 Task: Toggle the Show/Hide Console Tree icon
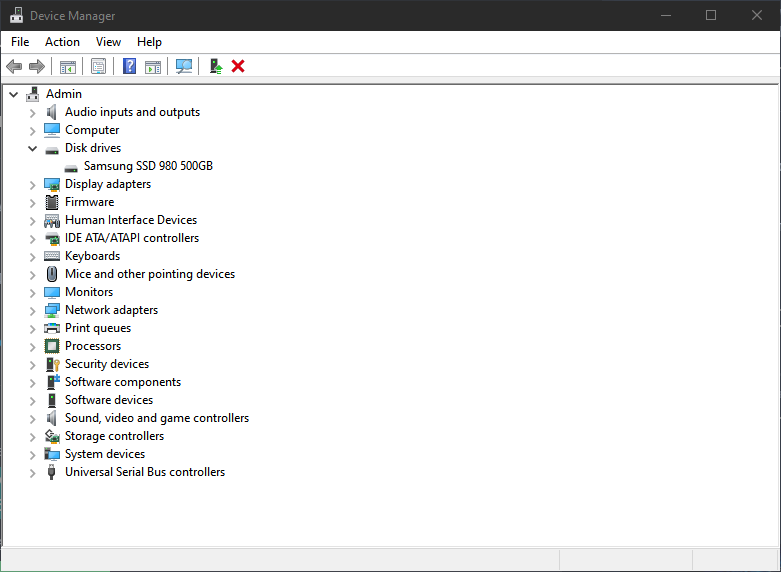[x=68, y=66]
